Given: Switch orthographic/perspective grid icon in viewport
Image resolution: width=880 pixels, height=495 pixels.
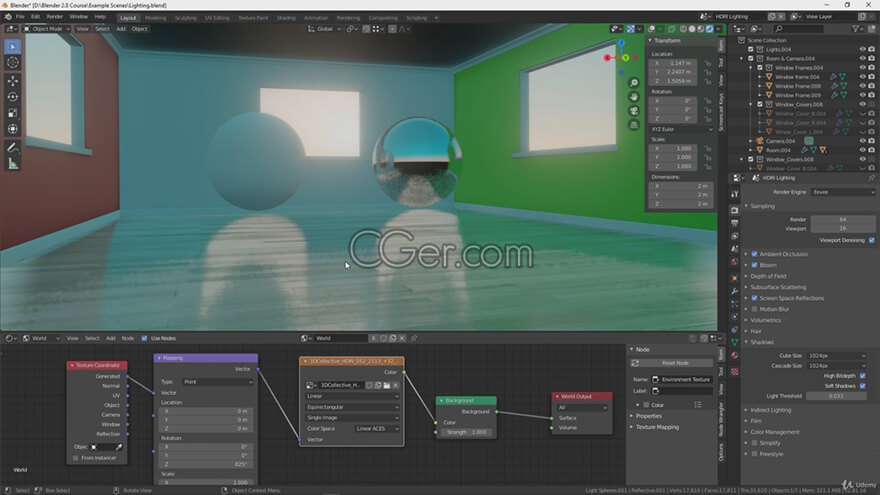Looking at the screenshot, I should coord(634,125).
